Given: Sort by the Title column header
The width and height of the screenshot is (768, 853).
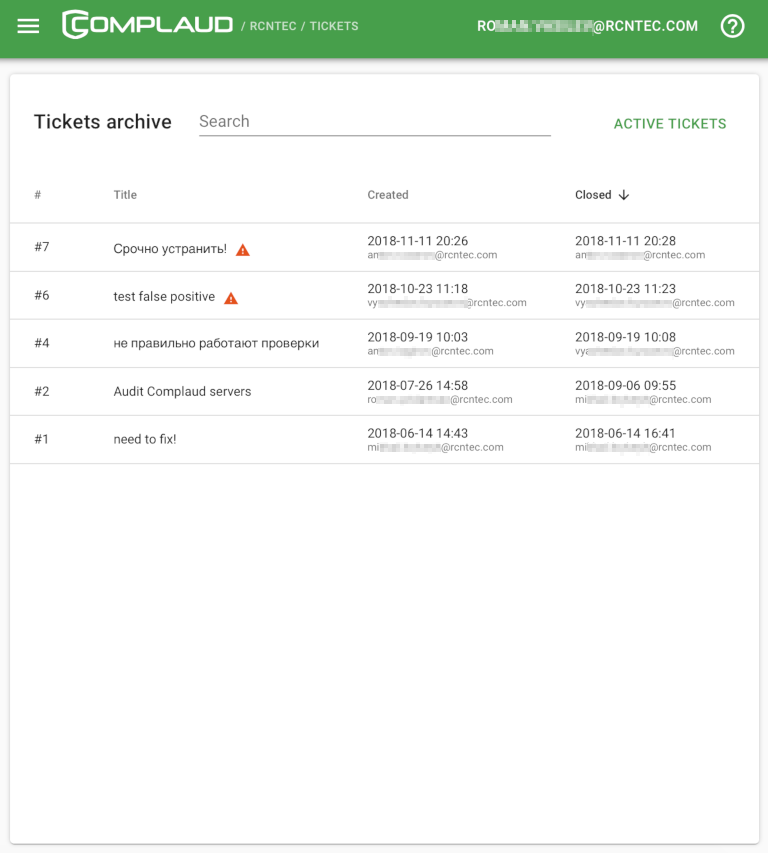Looking at the screenshot, I should pyautogui.click(x=125, y=195).
